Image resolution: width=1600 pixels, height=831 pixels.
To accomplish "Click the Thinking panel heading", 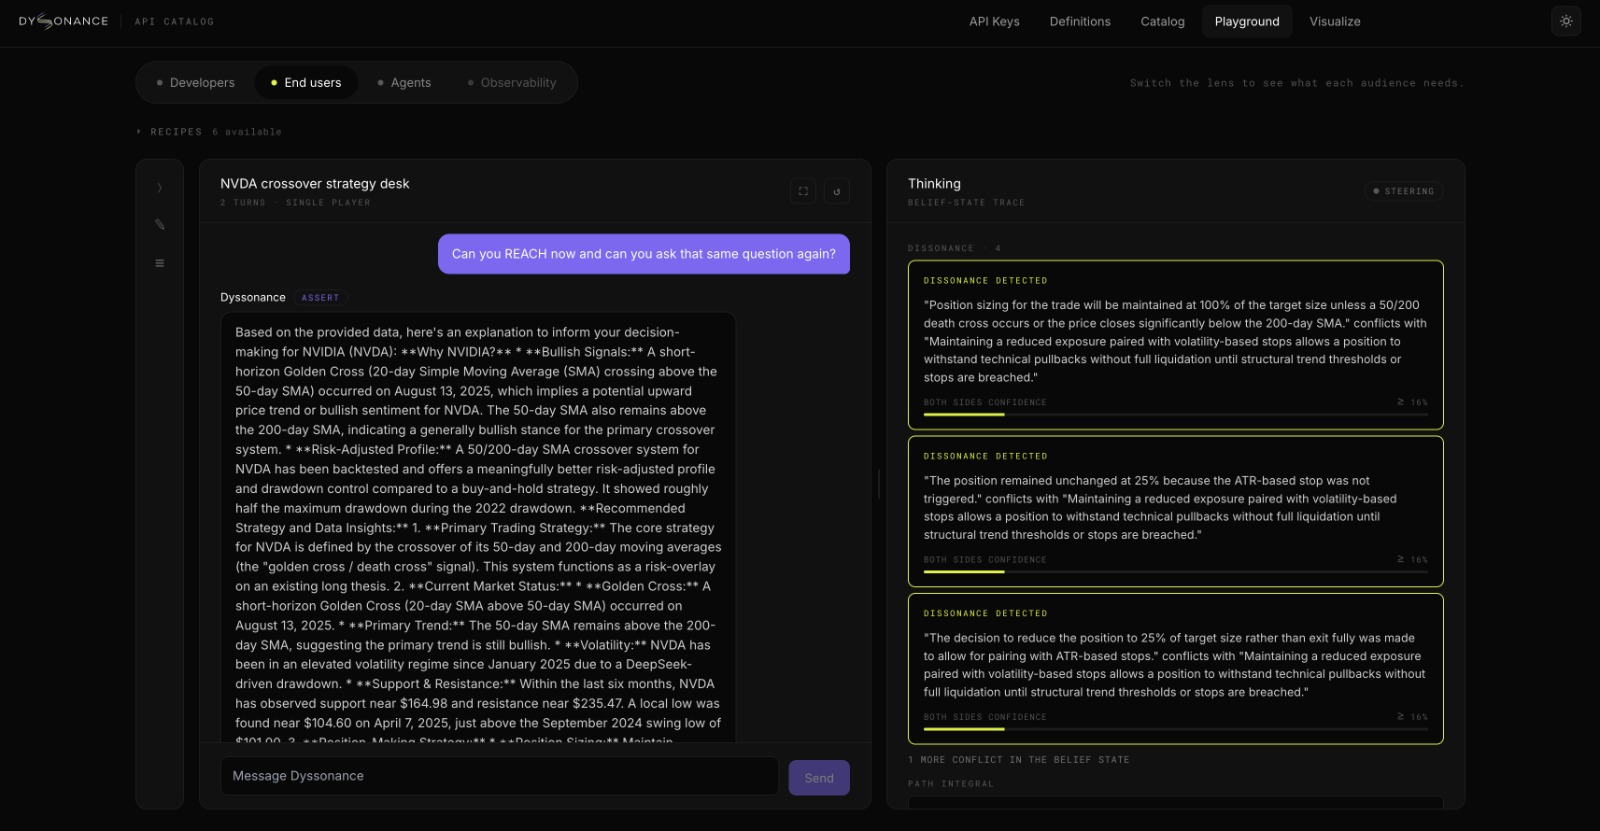I will point(934,184).
